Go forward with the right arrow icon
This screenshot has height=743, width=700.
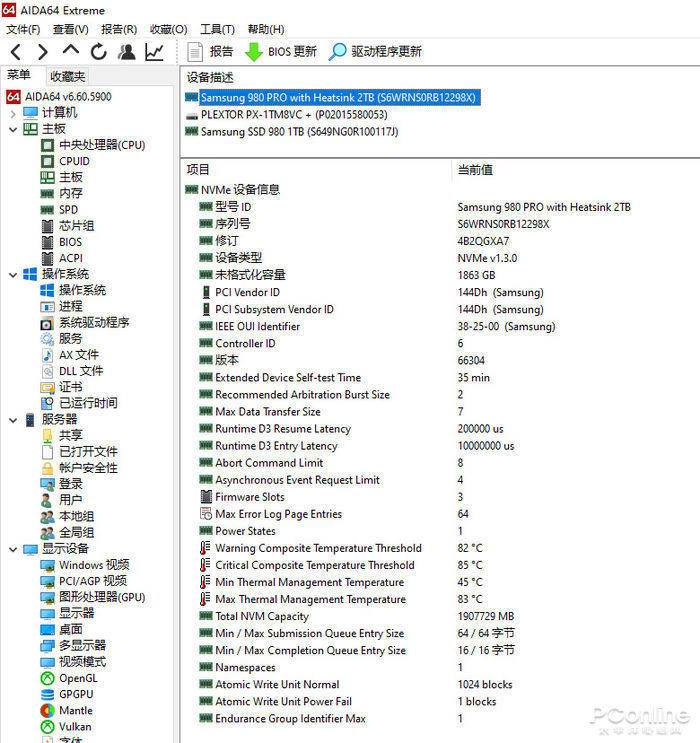pyautogui.click(x=43, y=52)
